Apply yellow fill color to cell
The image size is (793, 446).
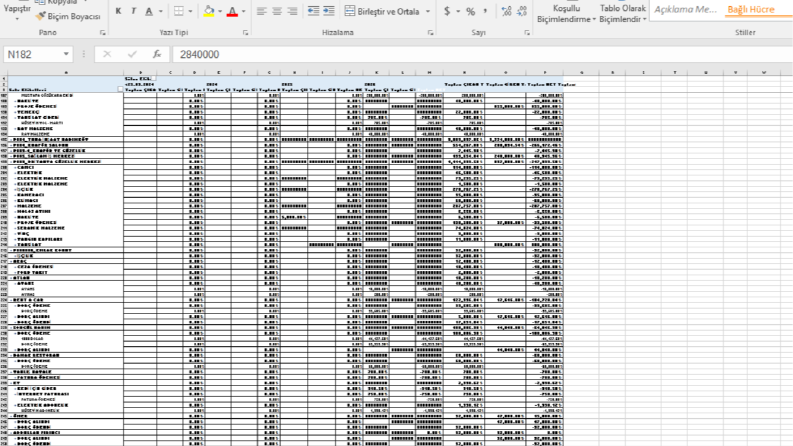(209, 11)
